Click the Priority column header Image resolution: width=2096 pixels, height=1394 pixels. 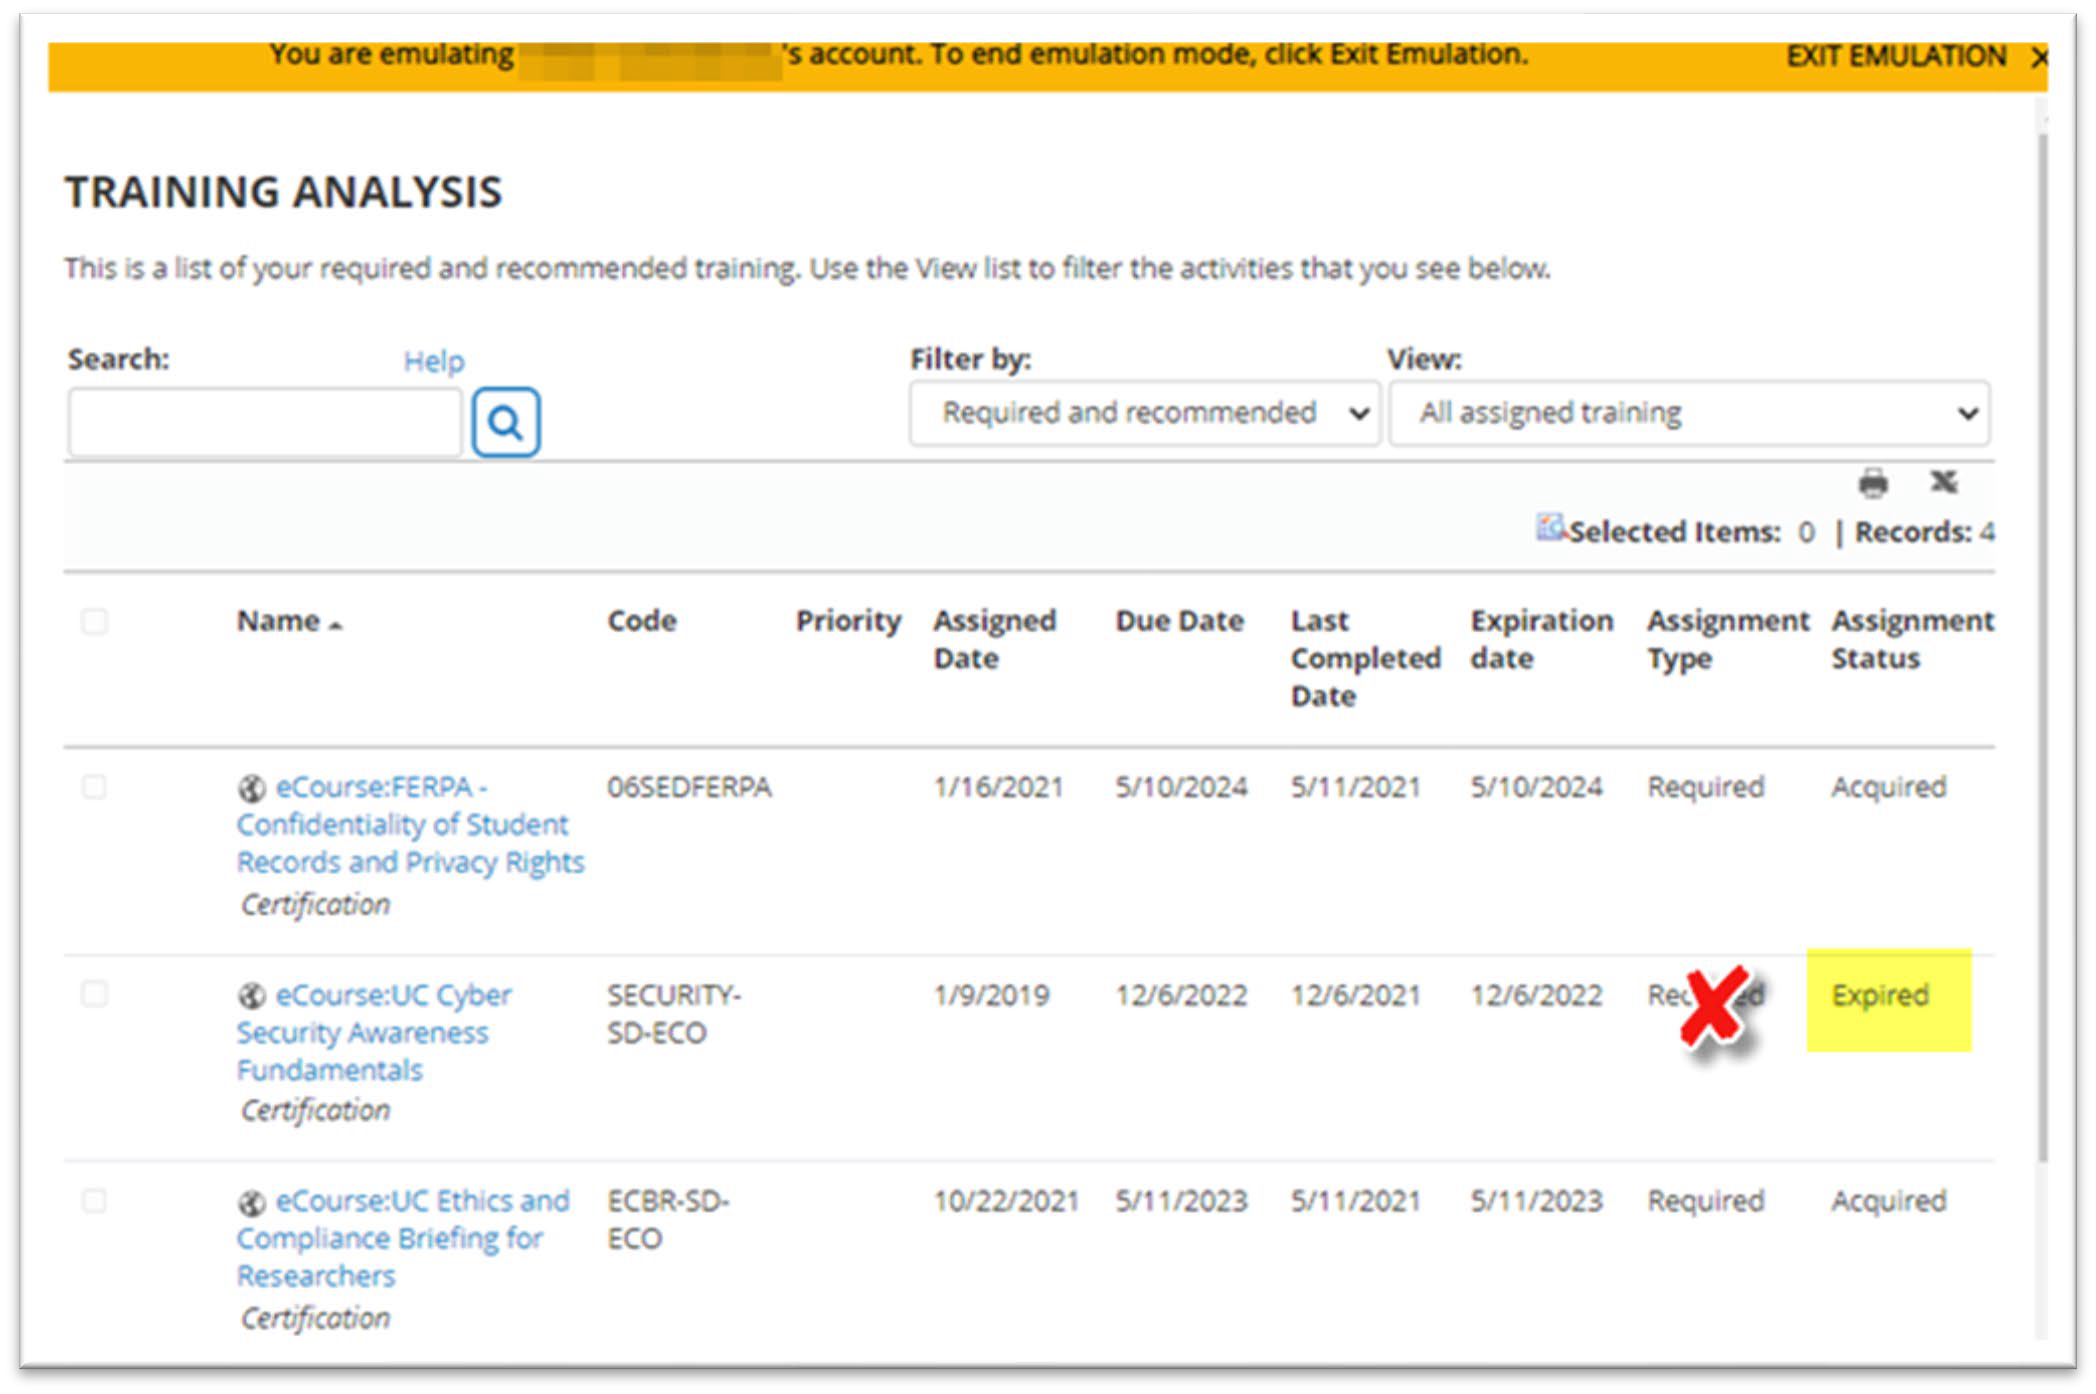pos(848,621)
